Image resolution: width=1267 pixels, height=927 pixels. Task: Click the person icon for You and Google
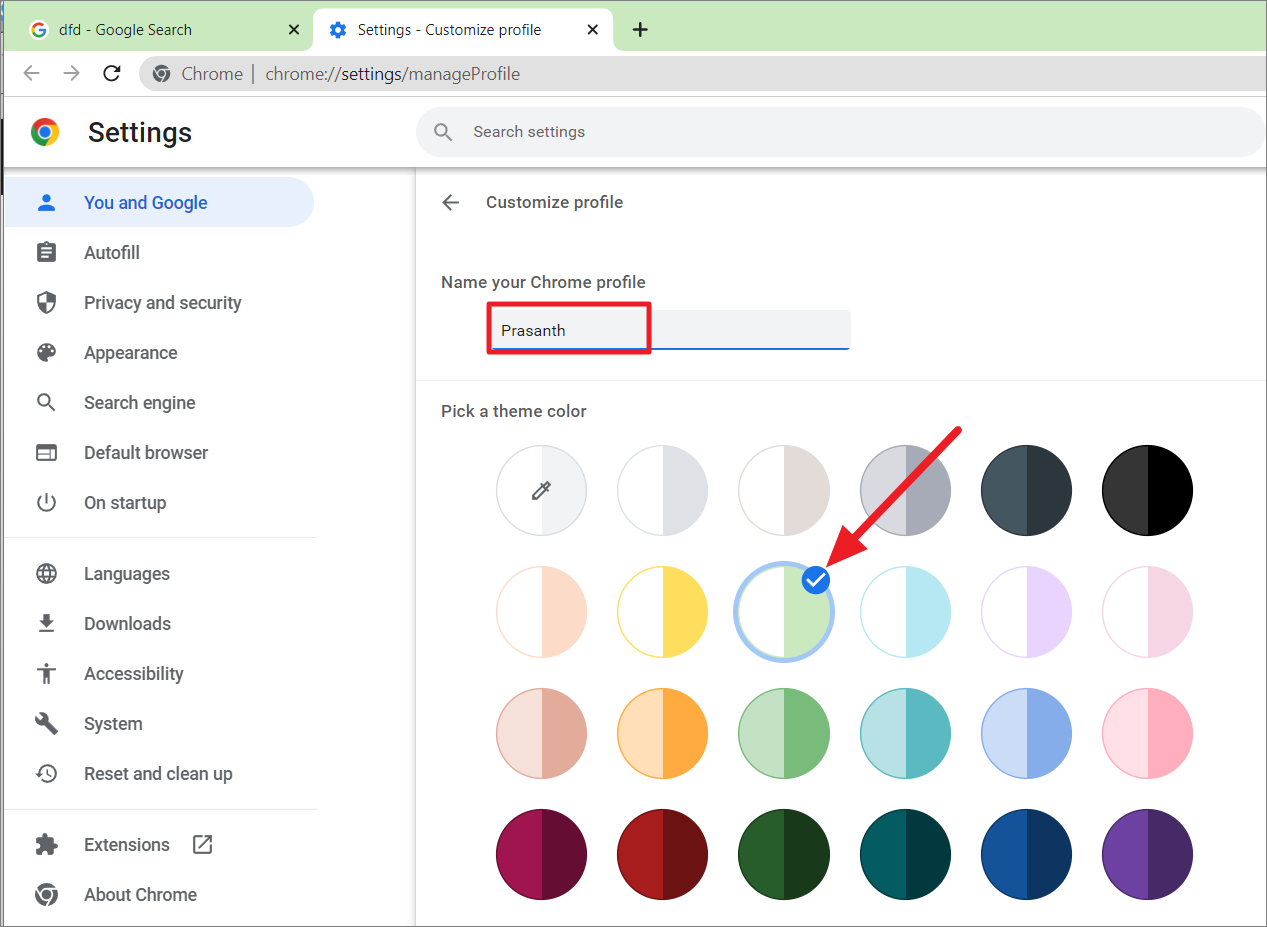tap(46, 202)
